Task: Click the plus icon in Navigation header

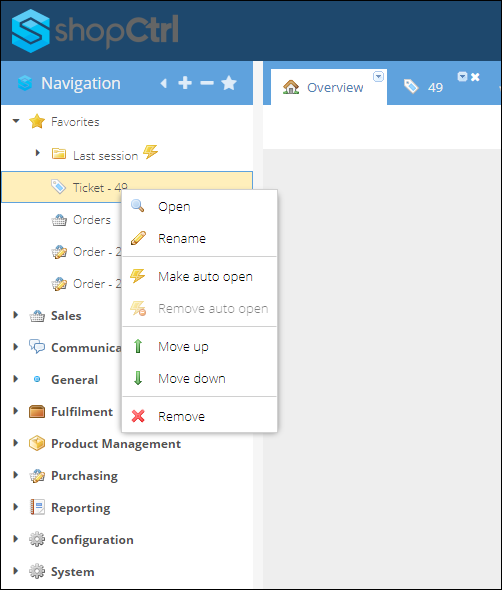Action: (x=185, y=83)
